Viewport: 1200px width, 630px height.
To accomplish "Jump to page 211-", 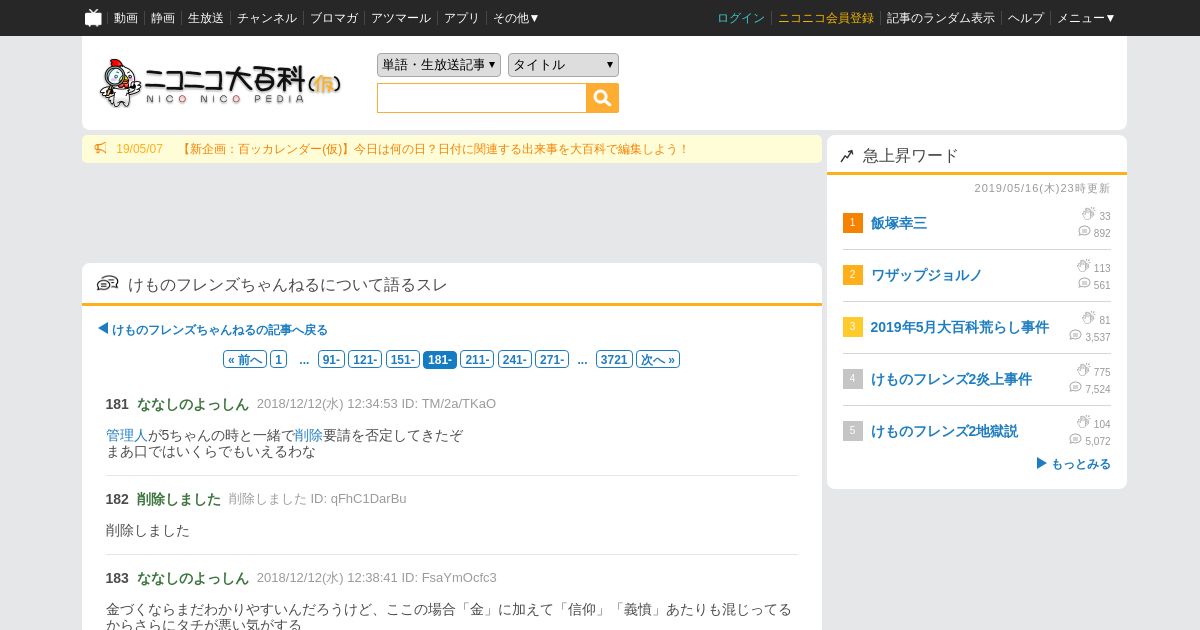I will [x=477, y=359].
